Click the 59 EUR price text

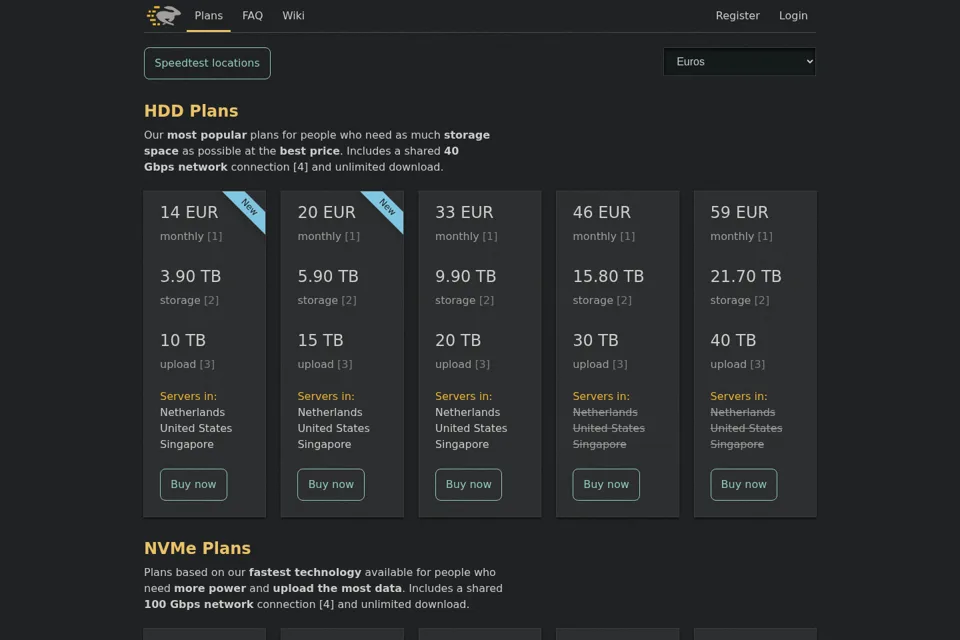click(739, 213)
